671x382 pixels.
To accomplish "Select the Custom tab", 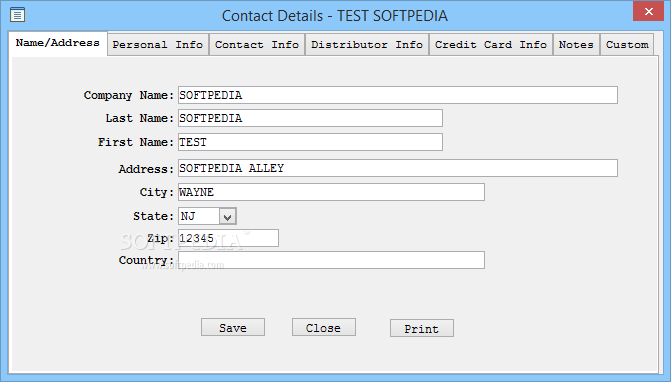I will [627, 45].
